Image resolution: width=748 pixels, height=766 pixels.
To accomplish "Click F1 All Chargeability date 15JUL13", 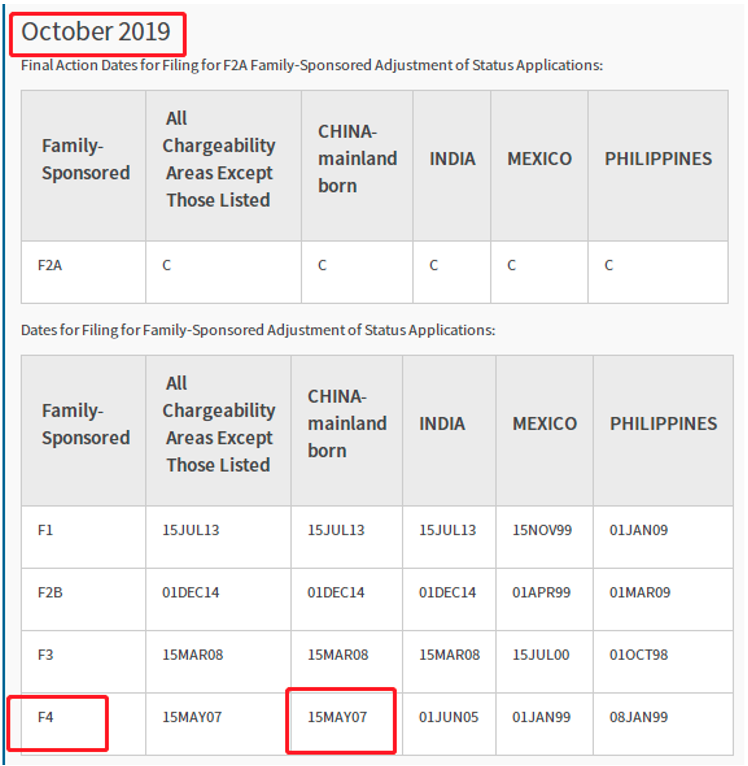I will pos(191,530).
